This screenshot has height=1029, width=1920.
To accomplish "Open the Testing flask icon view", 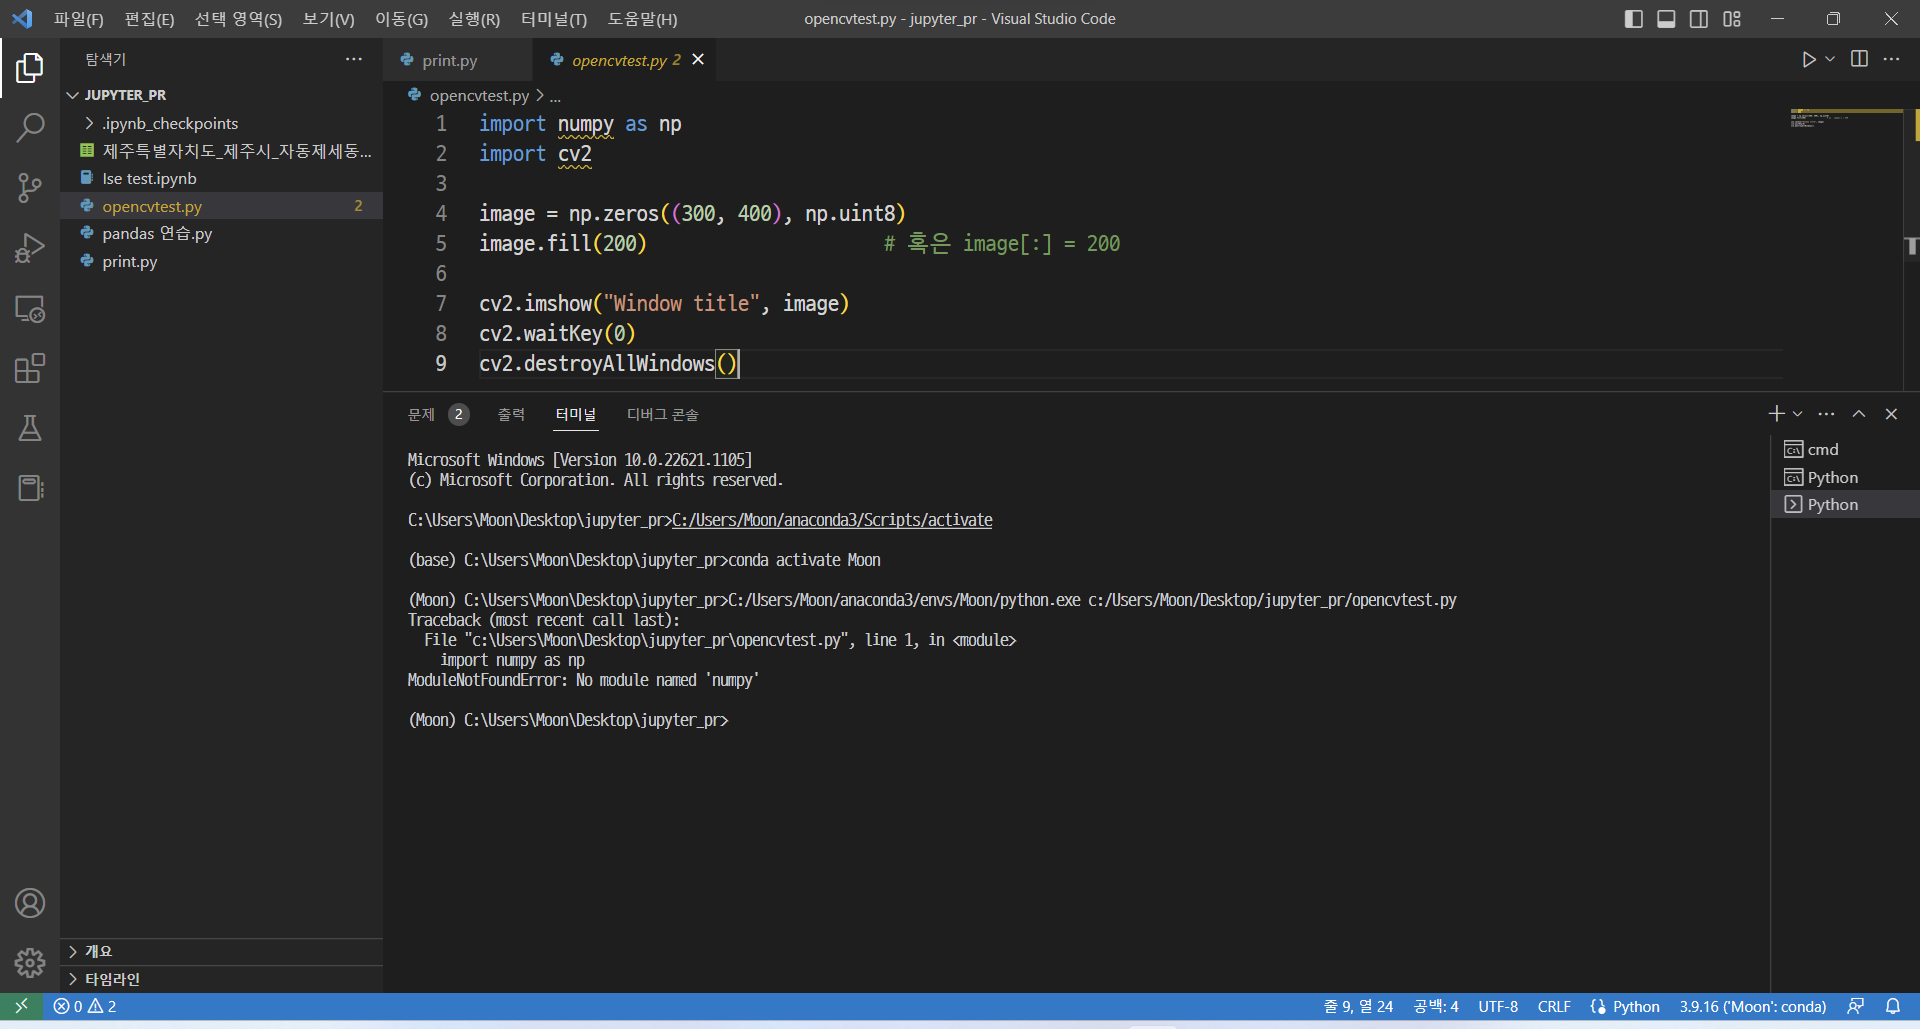I will pos(30,428).
